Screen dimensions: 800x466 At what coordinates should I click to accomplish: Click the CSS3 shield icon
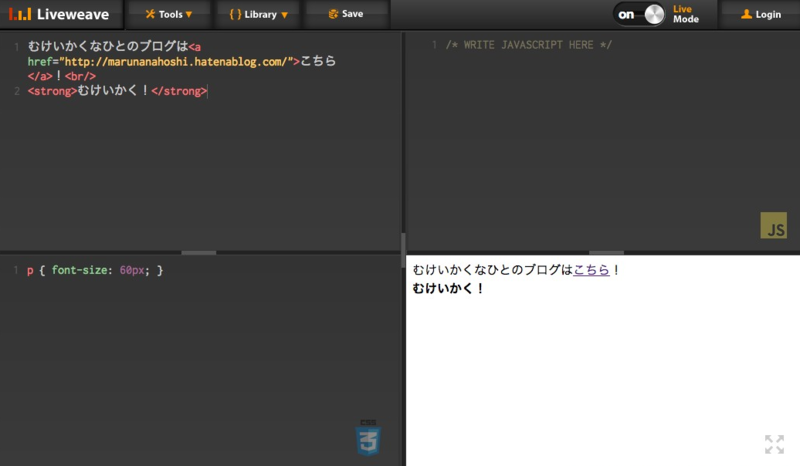[x=368, y=438]
